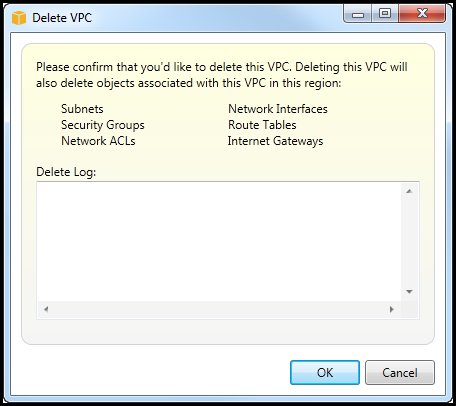This screenshot has height=406, width=456.
Task: Click inside the empty Delete Log text area
Action: (x=219, y=242)
